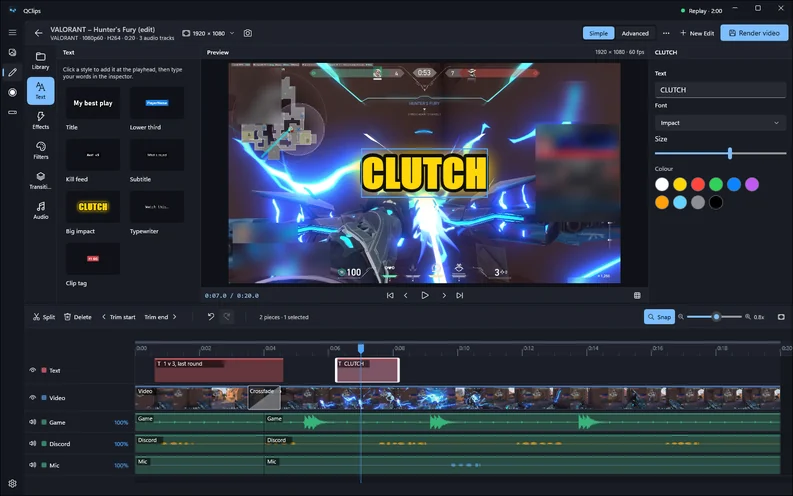Click the New Edit button

(697, 33)
